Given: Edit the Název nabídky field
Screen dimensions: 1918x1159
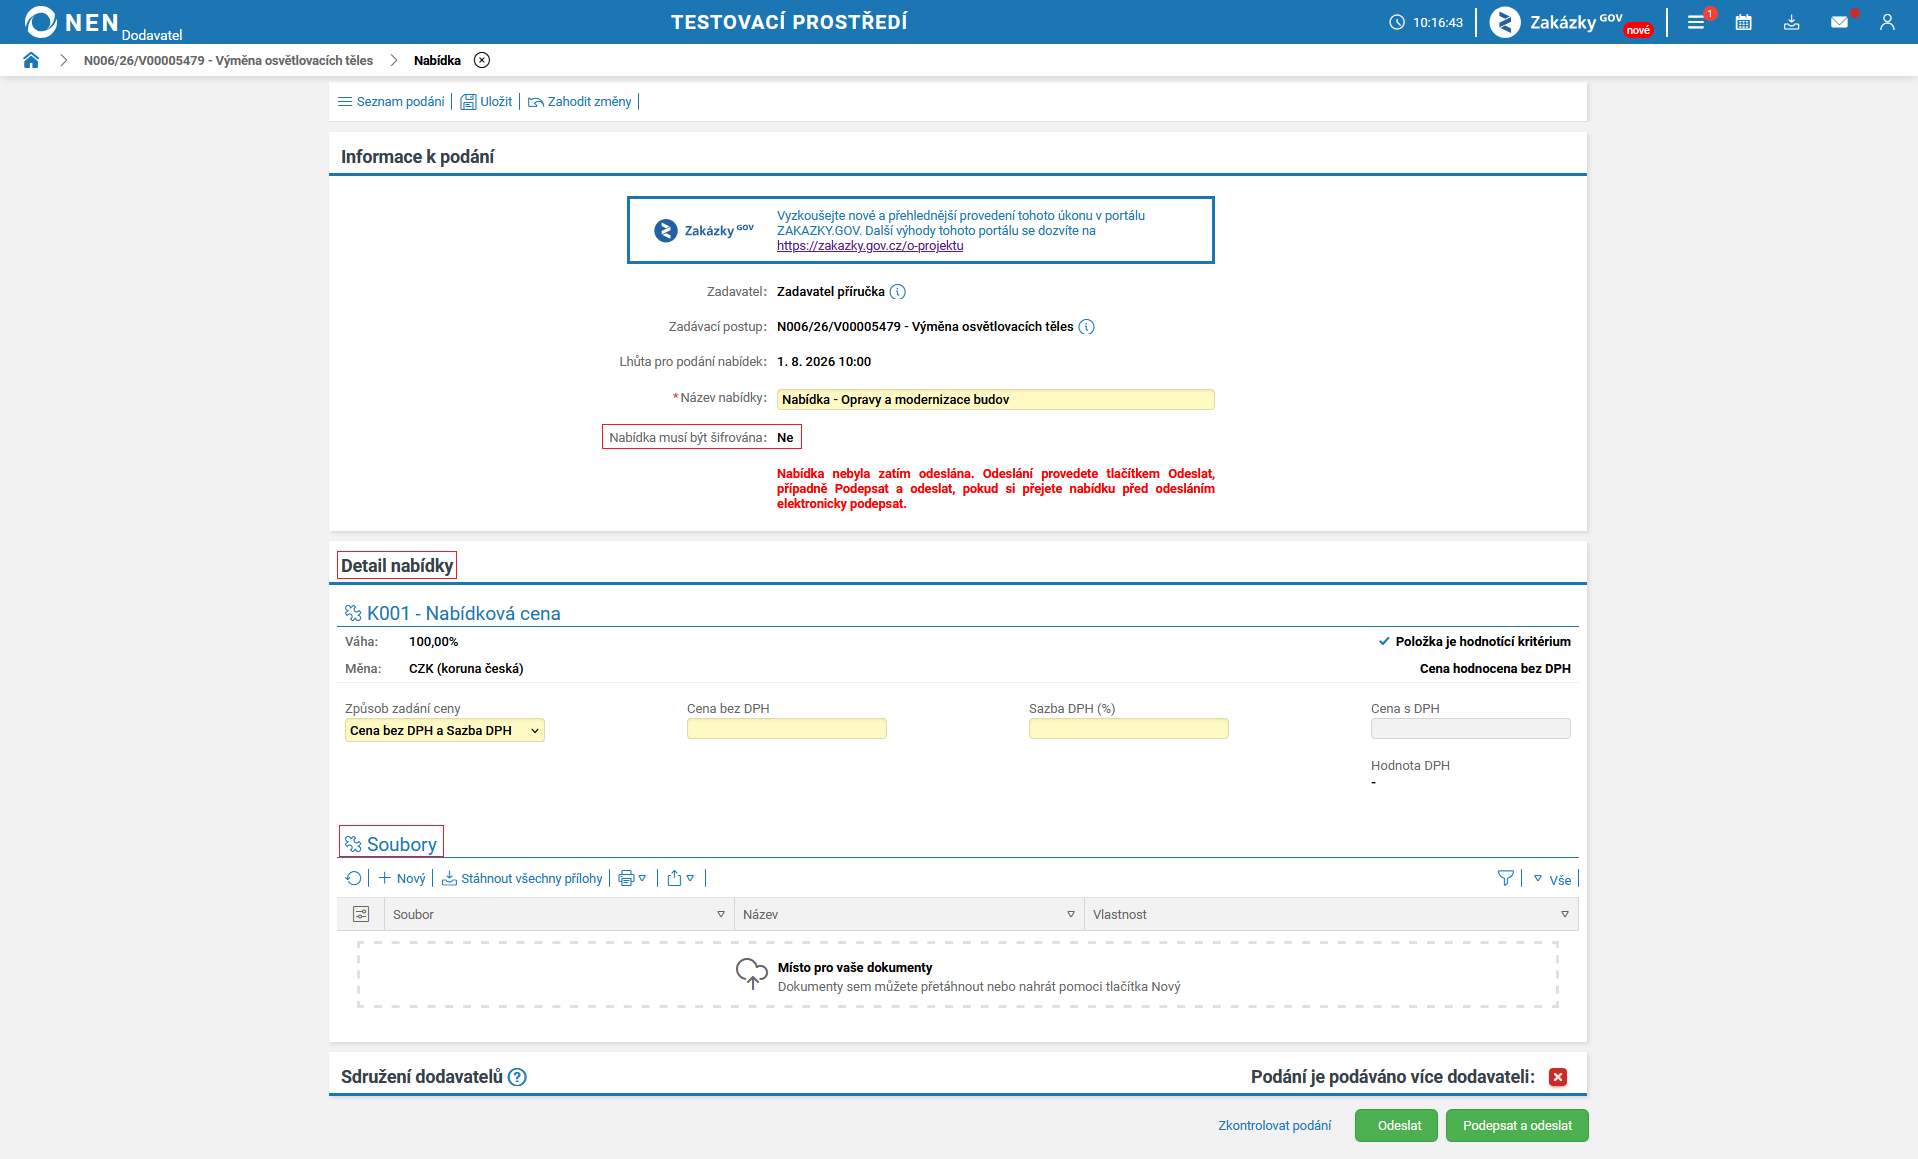Looking at the screenshot, I should point(996,399).
